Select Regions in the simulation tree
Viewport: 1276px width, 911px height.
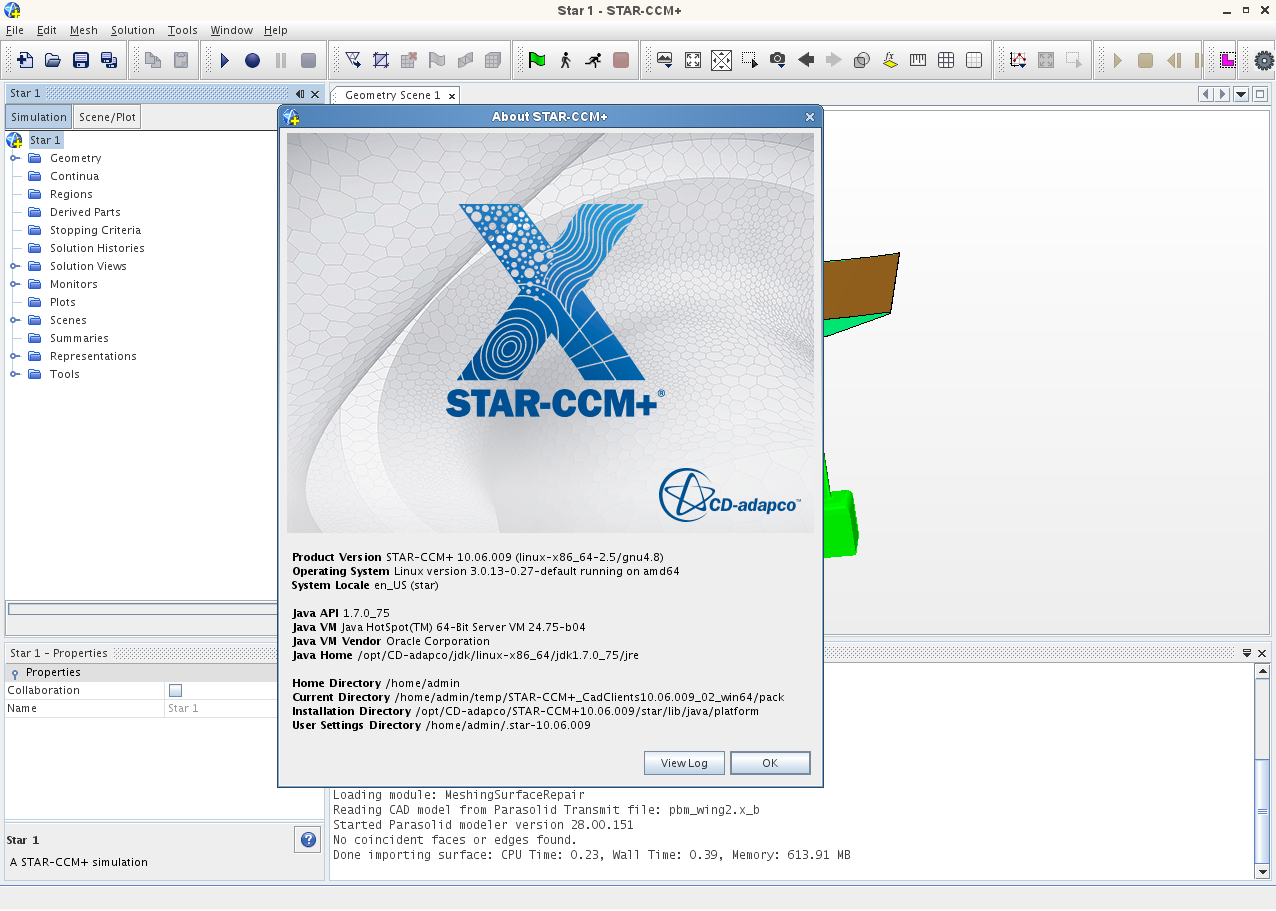tap(71, 194)
